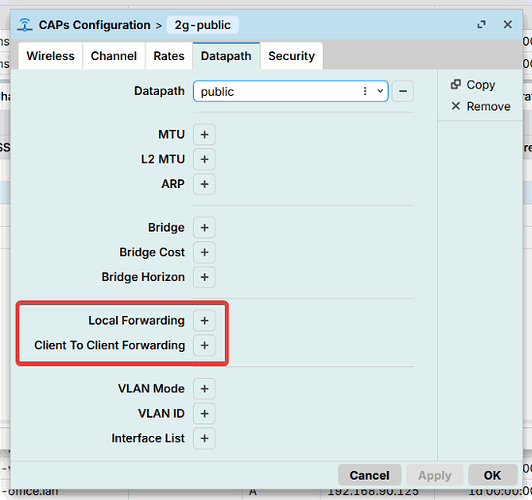Image resolution: width=532 pixels, height=500 pixels.
Task: Click the minus button beside Datapath
Action: click(403, 91)
